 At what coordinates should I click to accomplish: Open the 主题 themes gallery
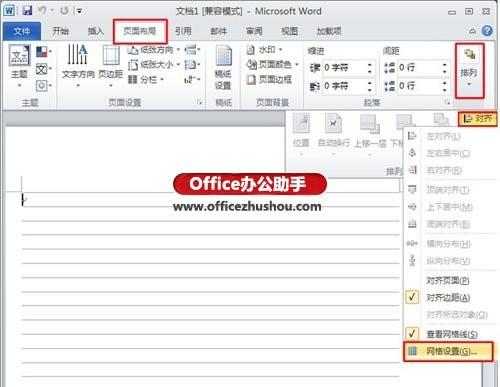(19, 67)
